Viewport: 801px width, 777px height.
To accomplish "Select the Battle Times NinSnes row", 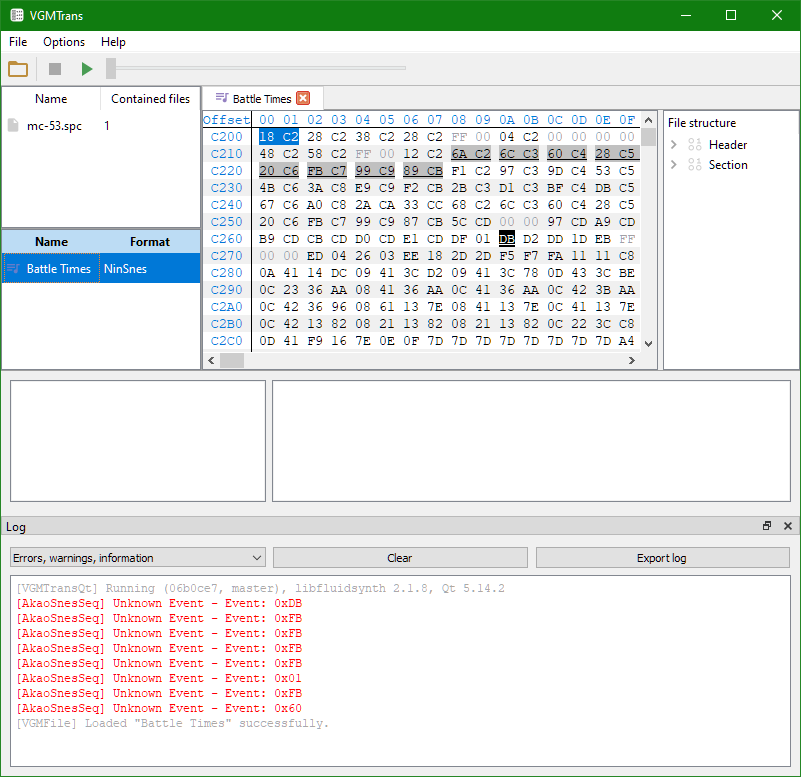I will pyautogui.click(x=101, y=268).
